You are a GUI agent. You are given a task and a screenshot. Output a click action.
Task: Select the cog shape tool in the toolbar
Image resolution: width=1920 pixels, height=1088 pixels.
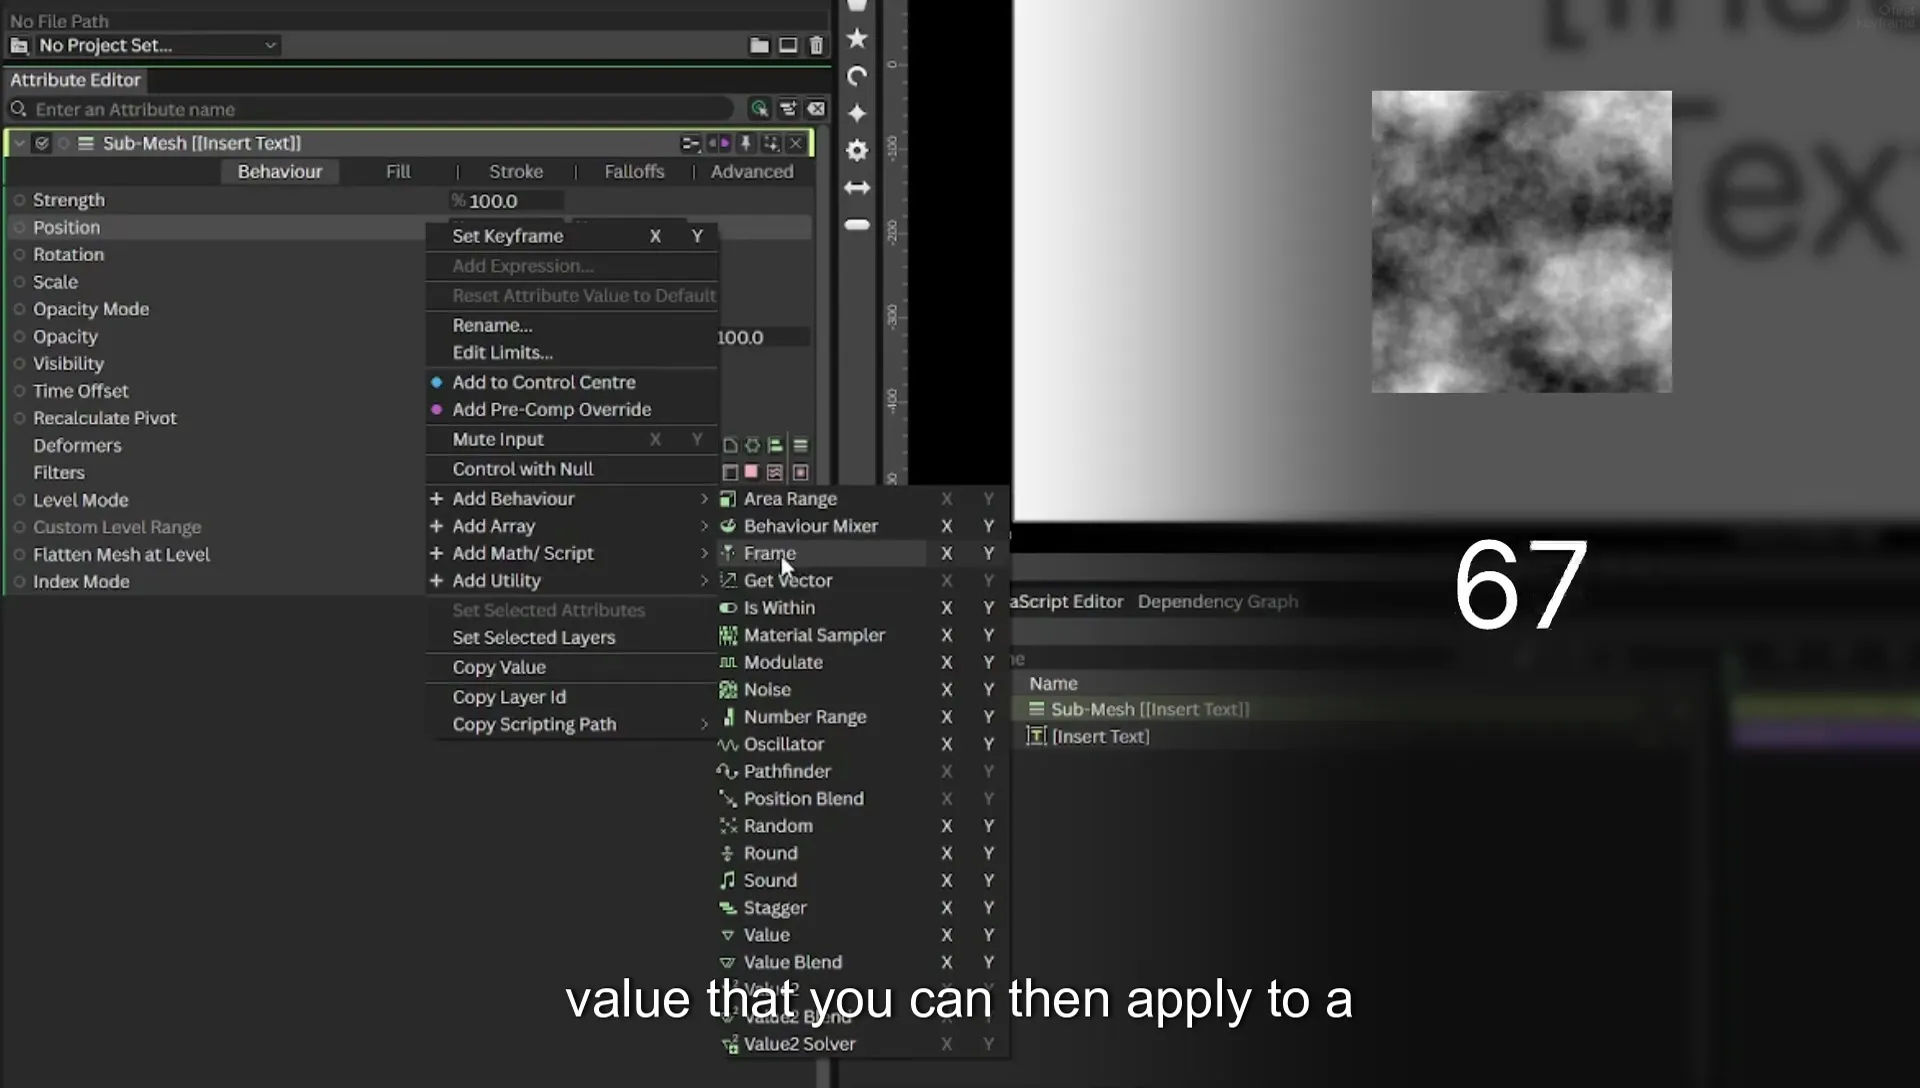click(x=857, y=150)
